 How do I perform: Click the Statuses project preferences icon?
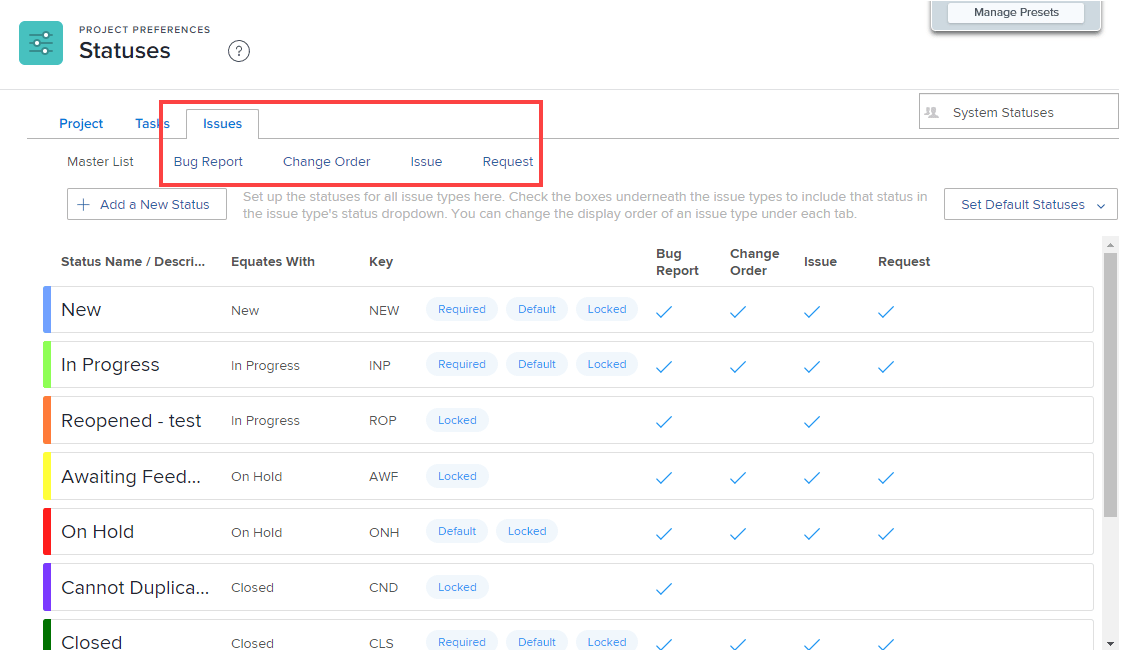41,42
